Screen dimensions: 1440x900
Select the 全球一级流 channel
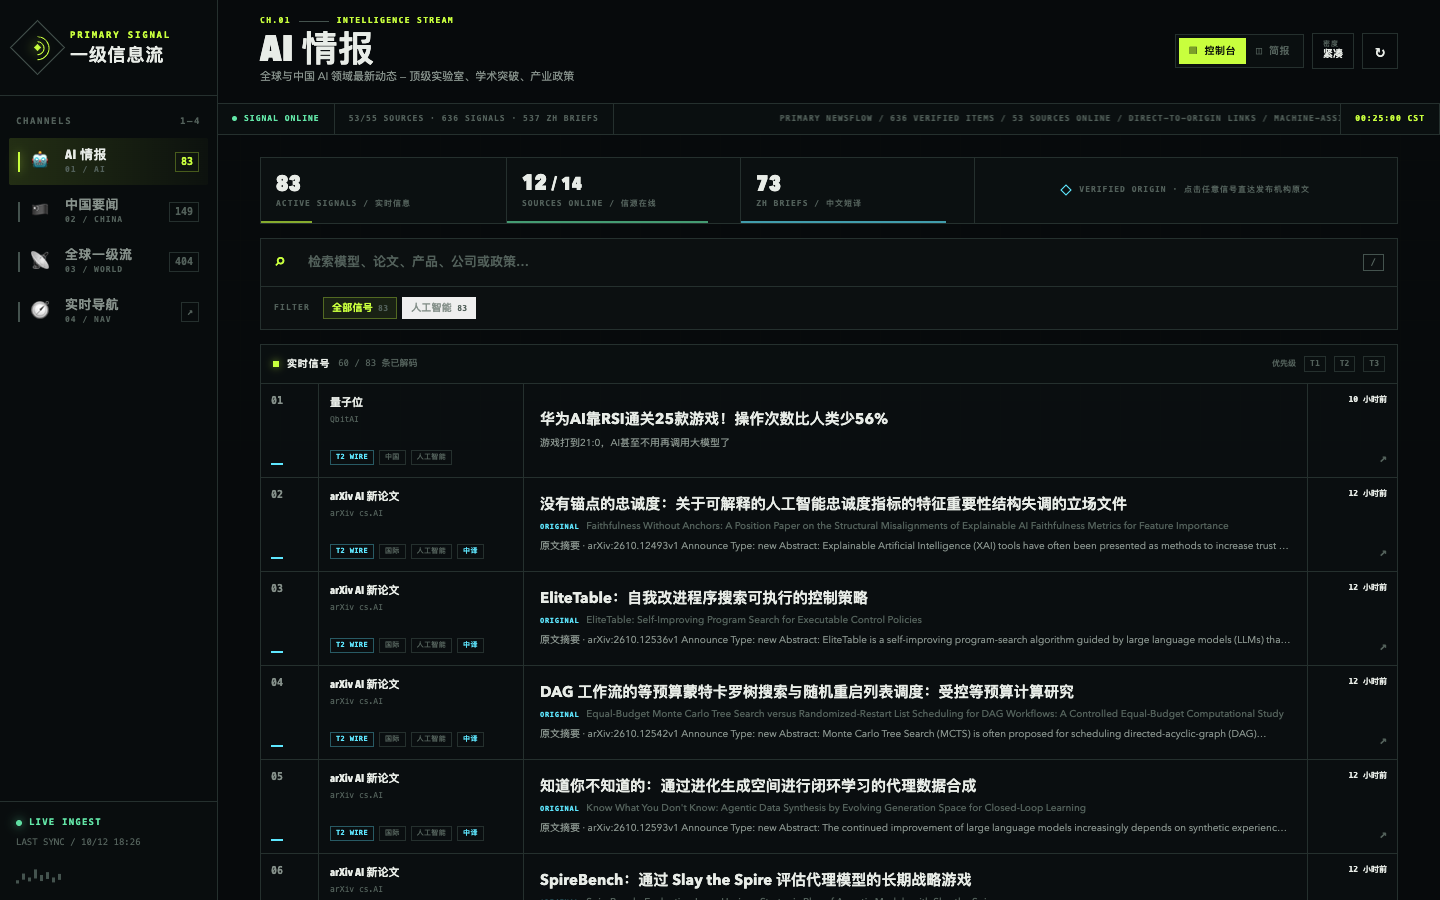[108, 261]
